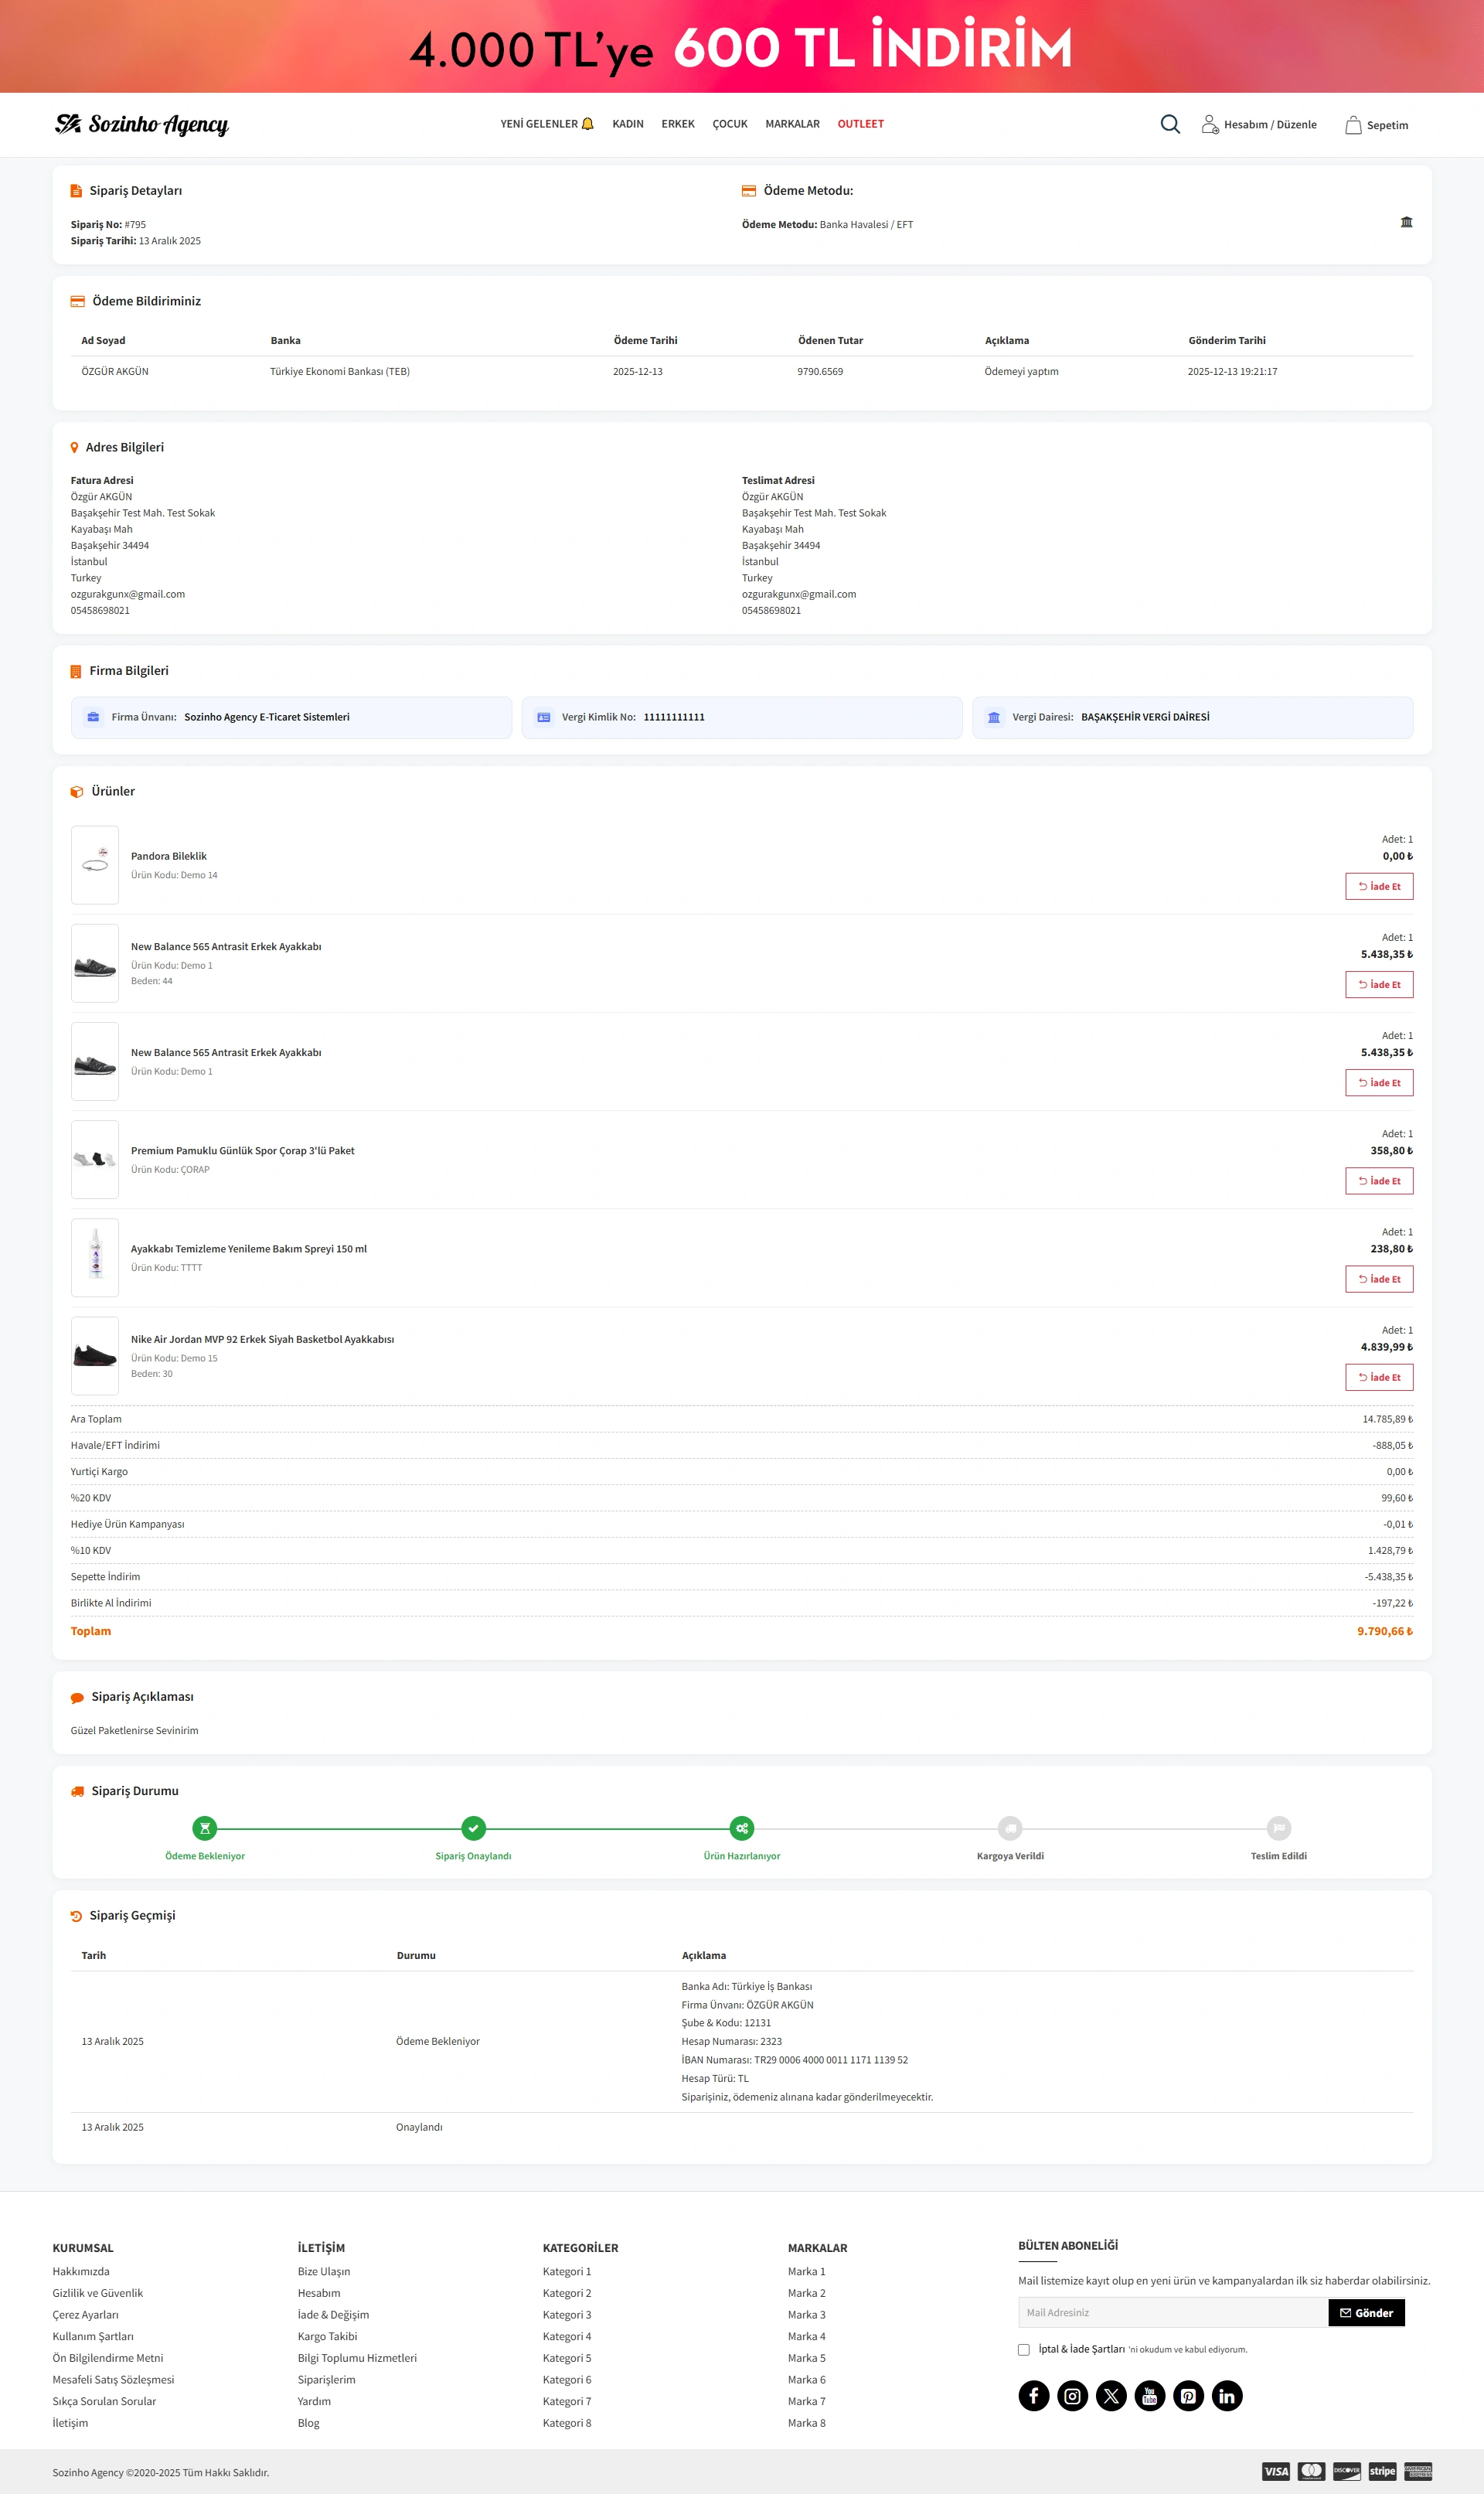Click İade Et for Nike Air Jordan
Screen dimensions: 1484x2494
[1378, 1377]
